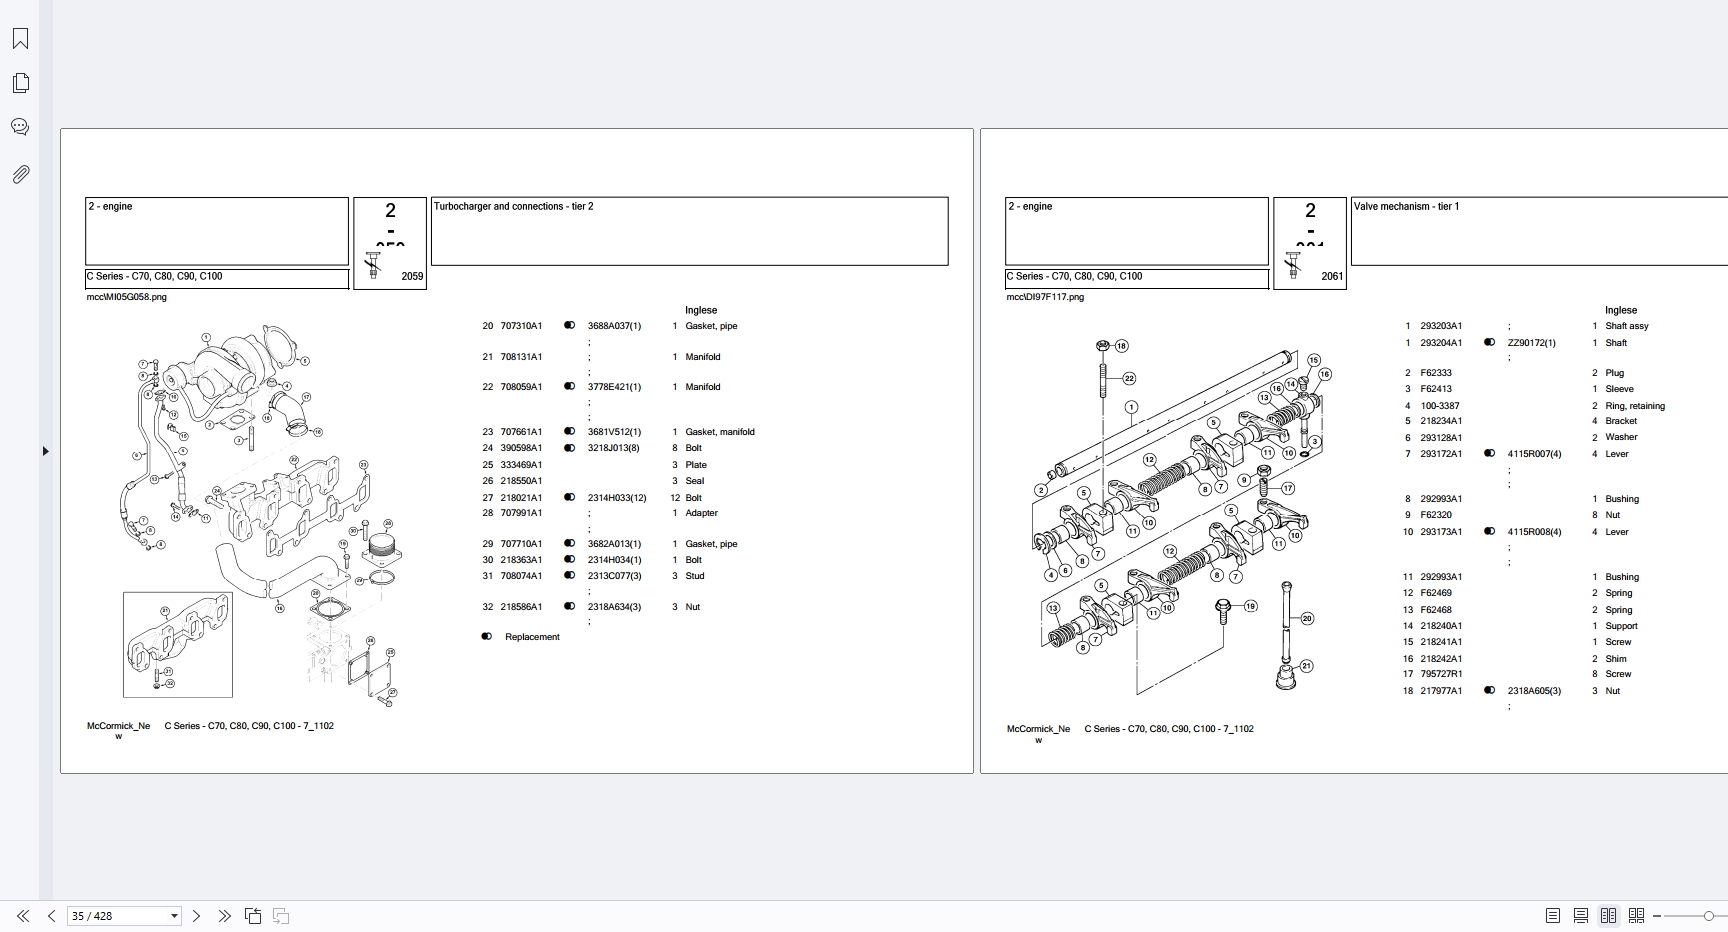
Task: Advance to the next page
Action: [197, 915]
